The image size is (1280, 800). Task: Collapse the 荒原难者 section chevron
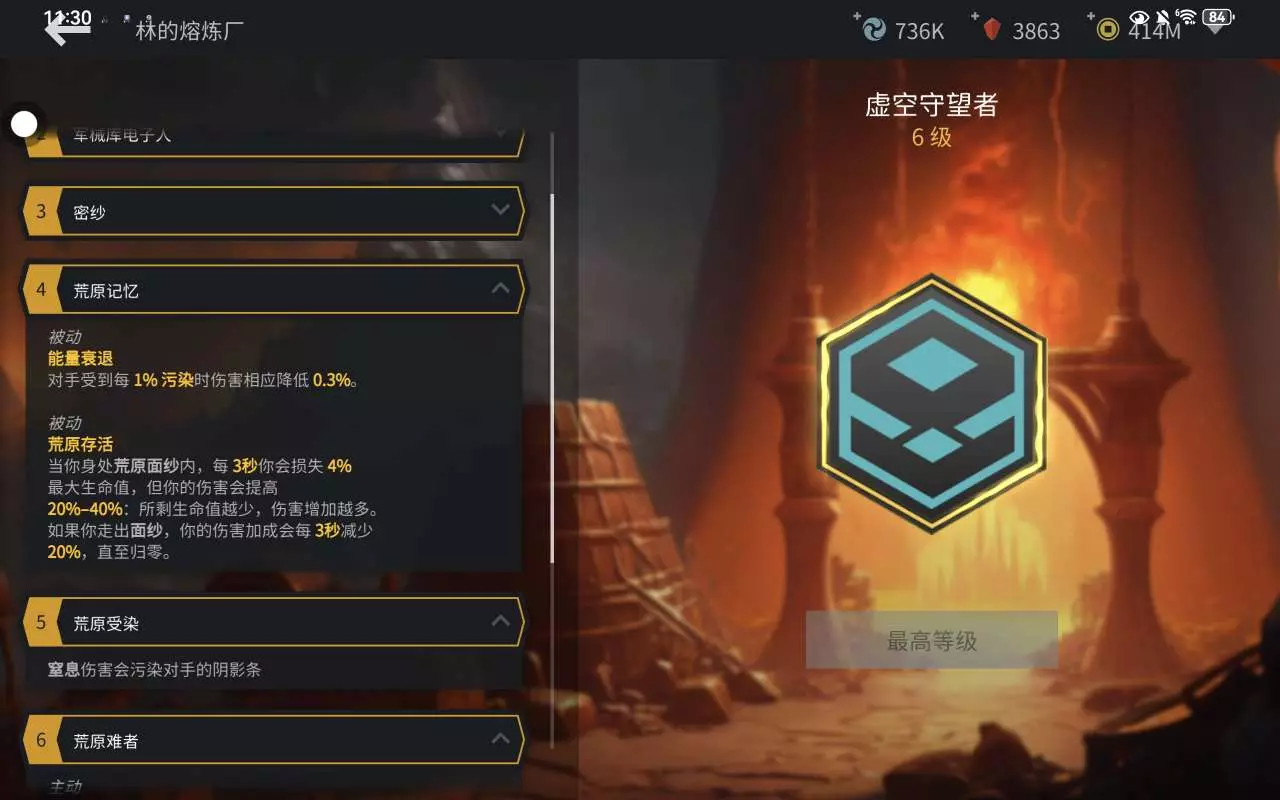[501, 740]
